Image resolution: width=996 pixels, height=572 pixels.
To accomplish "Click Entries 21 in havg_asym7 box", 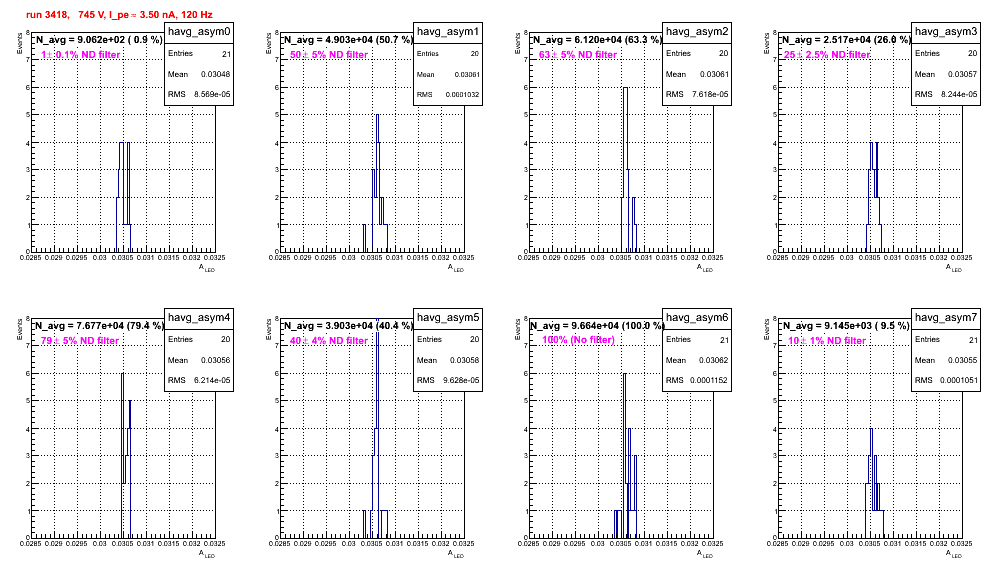I will [x=946, y=339].
